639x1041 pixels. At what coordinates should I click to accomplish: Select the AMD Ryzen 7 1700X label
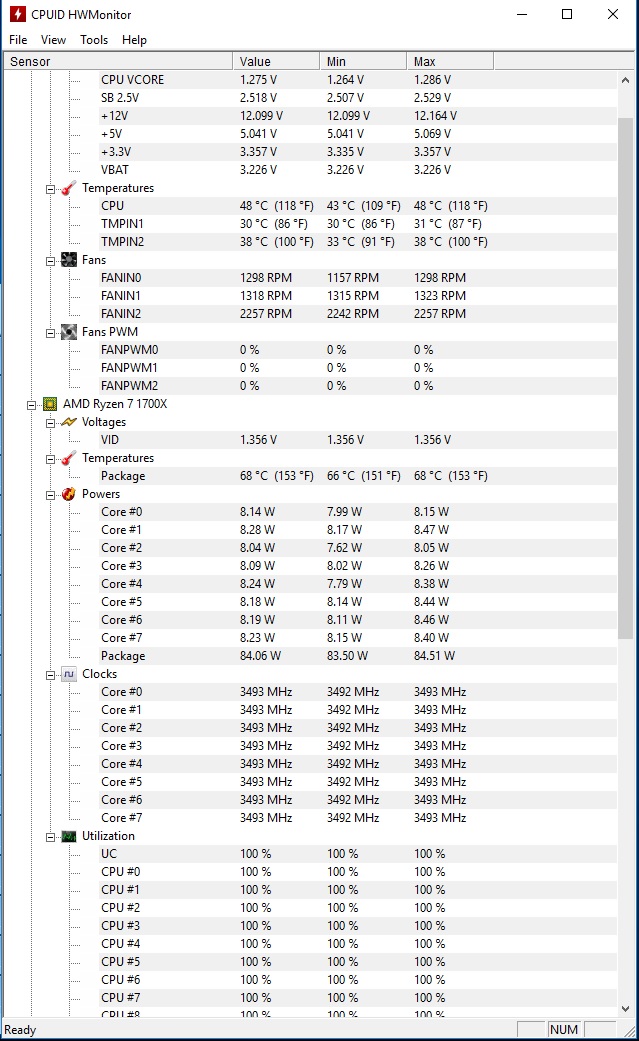115,404
